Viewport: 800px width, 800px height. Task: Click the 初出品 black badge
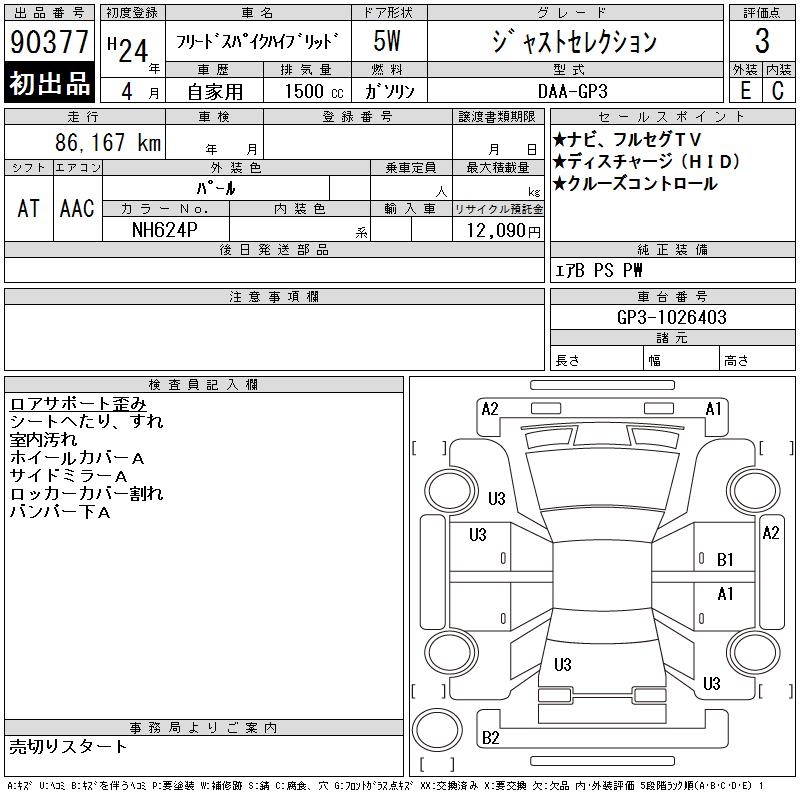coord(50,83)
